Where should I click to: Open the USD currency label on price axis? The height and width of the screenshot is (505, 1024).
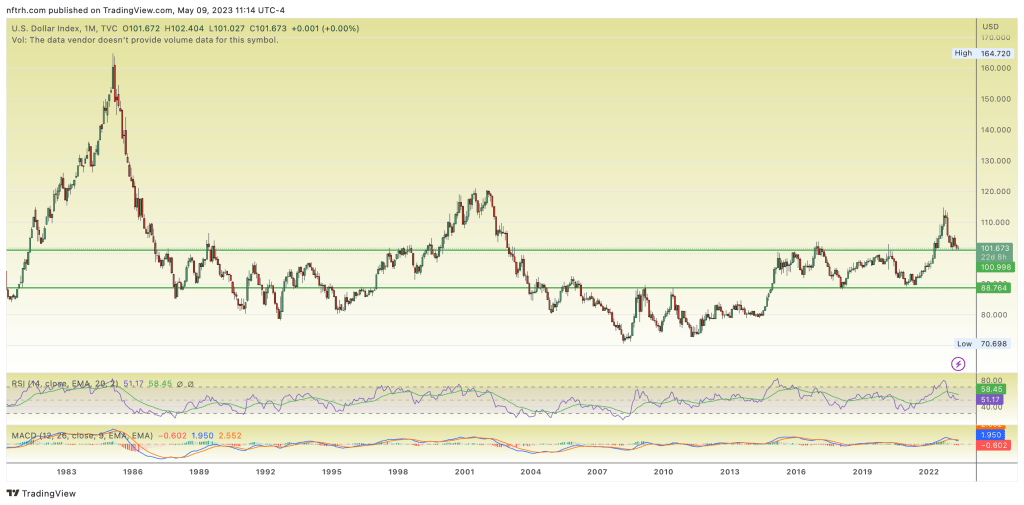990,26
